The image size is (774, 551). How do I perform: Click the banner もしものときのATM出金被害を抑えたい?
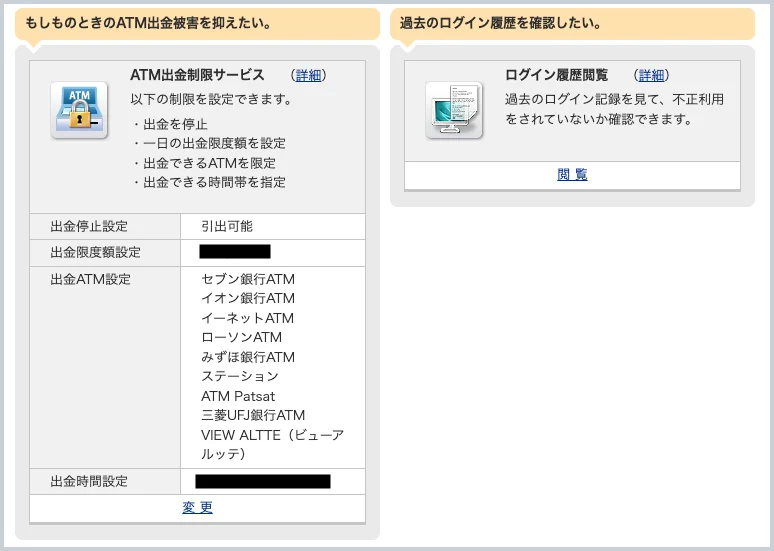(197, 23)
